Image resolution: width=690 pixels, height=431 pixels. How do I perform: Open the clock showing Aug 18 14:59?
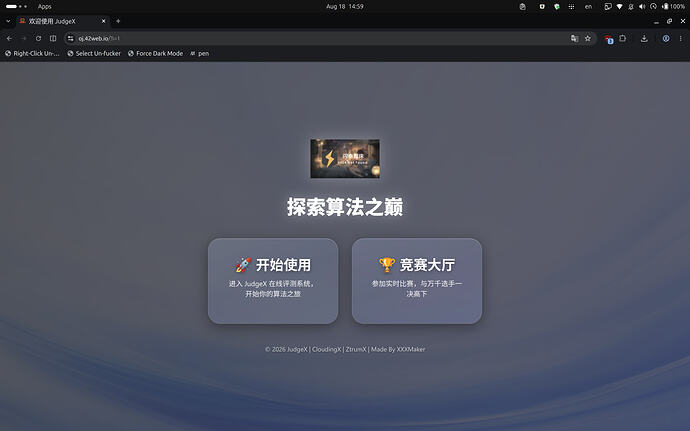tap(345, 7)
